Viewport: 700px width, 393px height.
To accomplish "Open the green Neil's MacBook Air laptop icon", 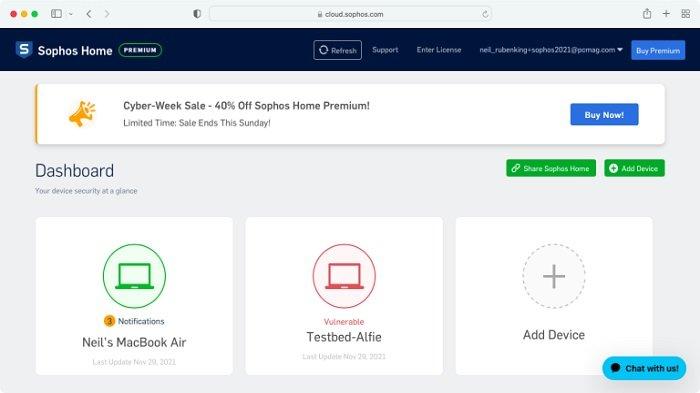I will tap(134, 276).
